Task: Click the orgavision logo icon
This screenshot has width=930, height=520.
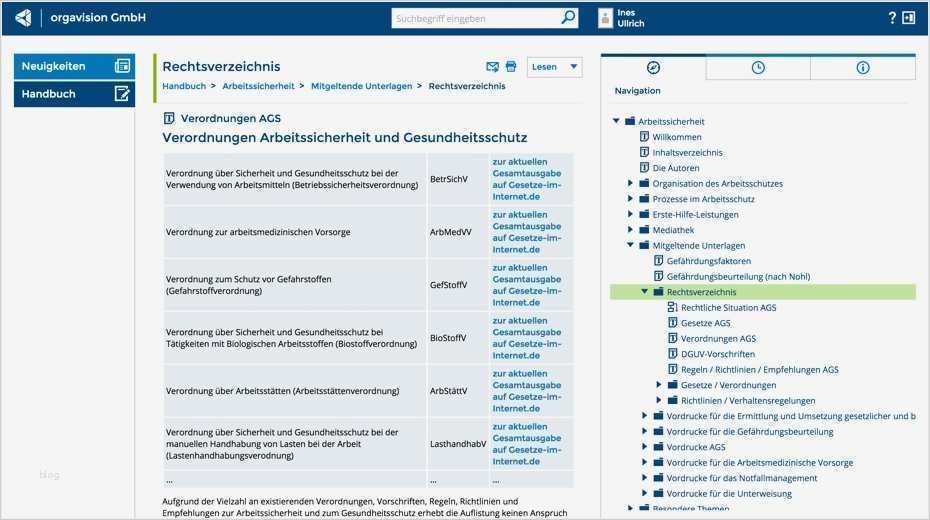Action: pos(23,18)
